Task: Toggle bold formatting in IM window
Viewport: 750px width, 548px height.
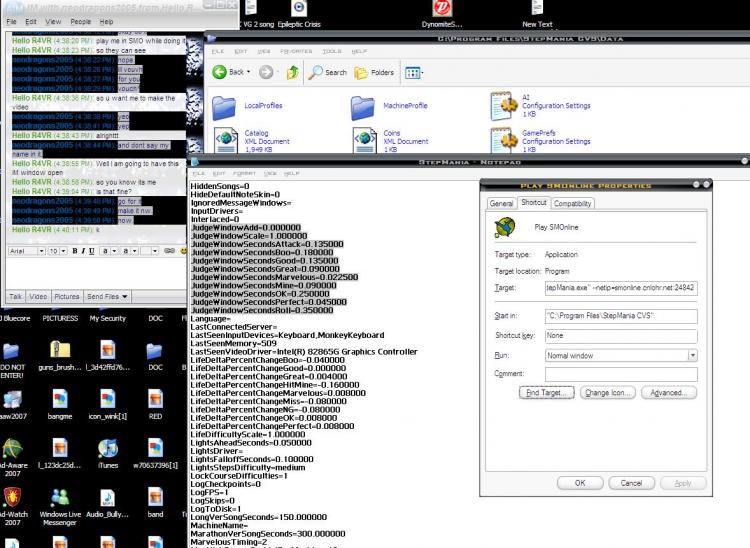Action: [x=75, y=251]
